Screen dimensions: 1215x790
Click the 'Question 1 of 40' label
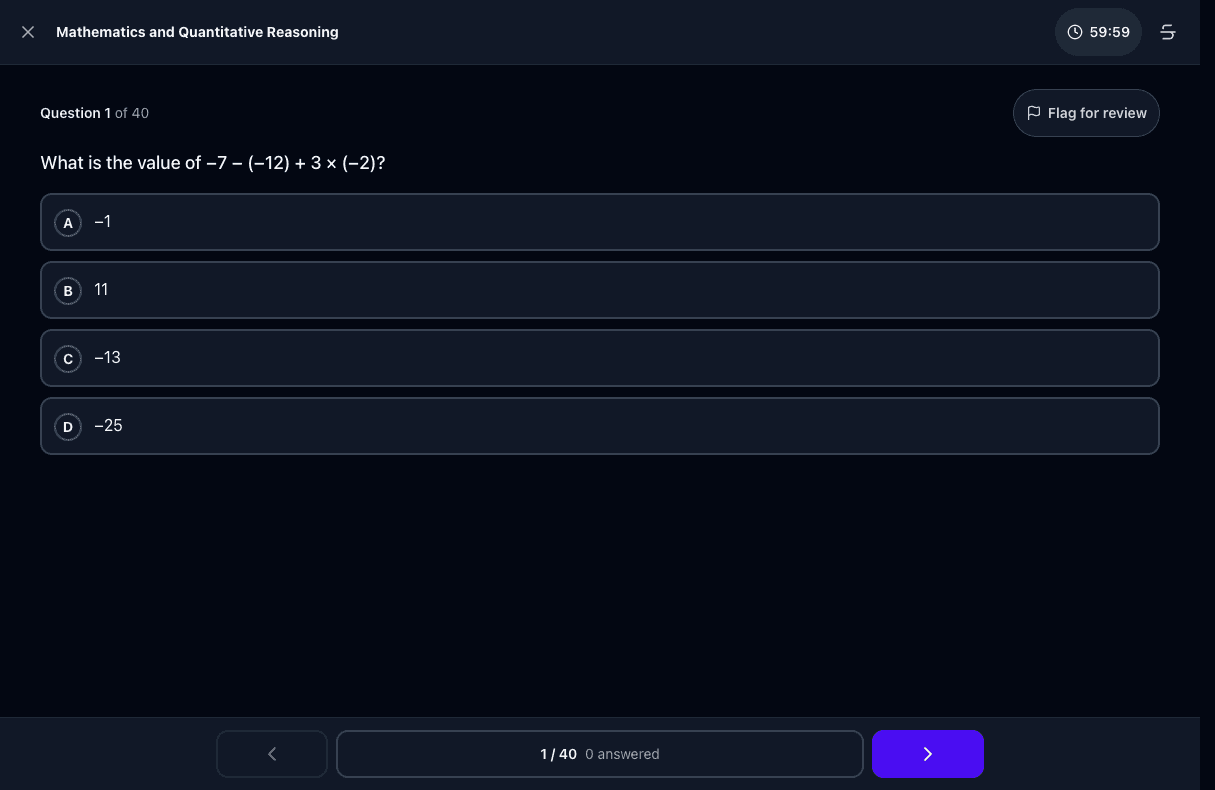[x=94, y=113]
